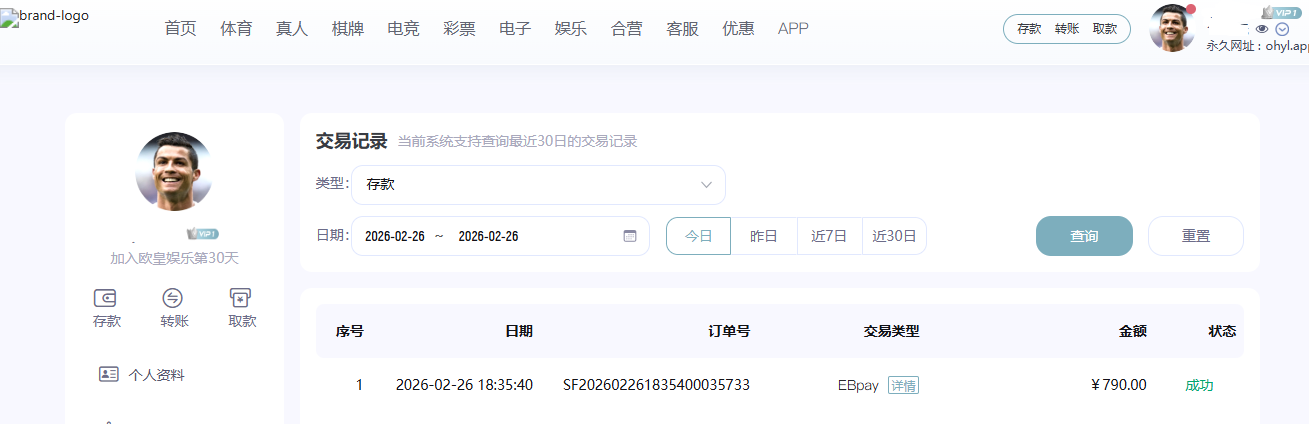Image resolution: width=1309 pixels, height=424 pixels.
Task: Open 个人资料 in the sidebar
Action: point(155,375)
